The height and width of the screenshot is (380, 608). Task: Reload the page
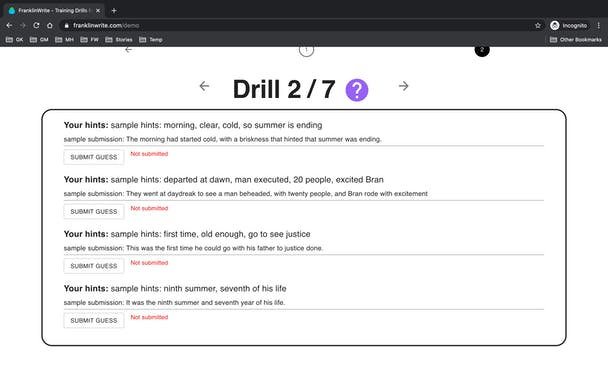(x=36, y=26)
